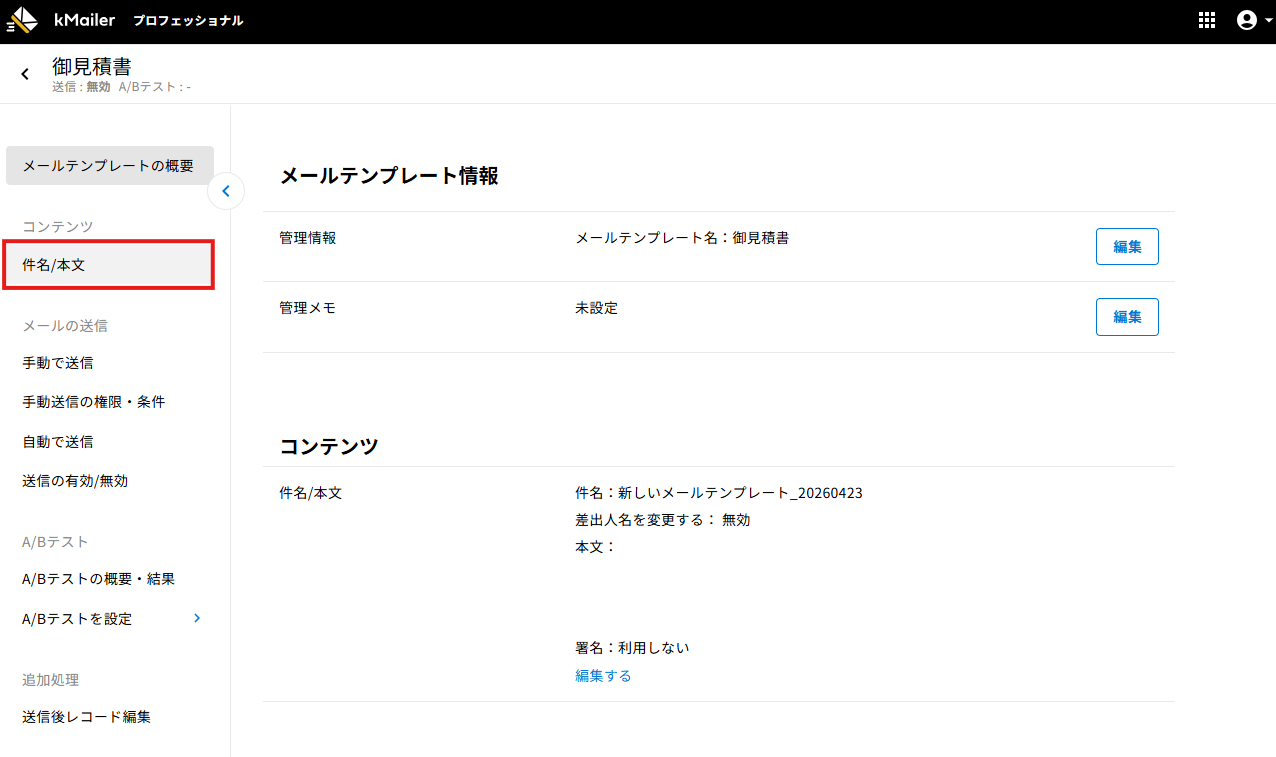Open the apps grid menu icon
This screenshot has width=1276, height=757.
click(x=1207, y=20)
